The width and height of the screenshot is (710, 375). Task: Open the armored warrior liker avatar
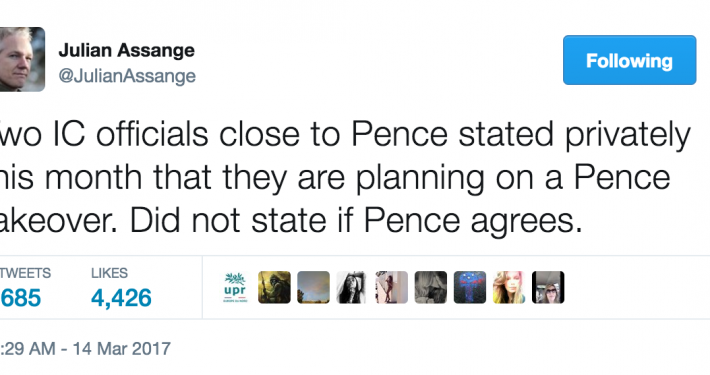274,287
